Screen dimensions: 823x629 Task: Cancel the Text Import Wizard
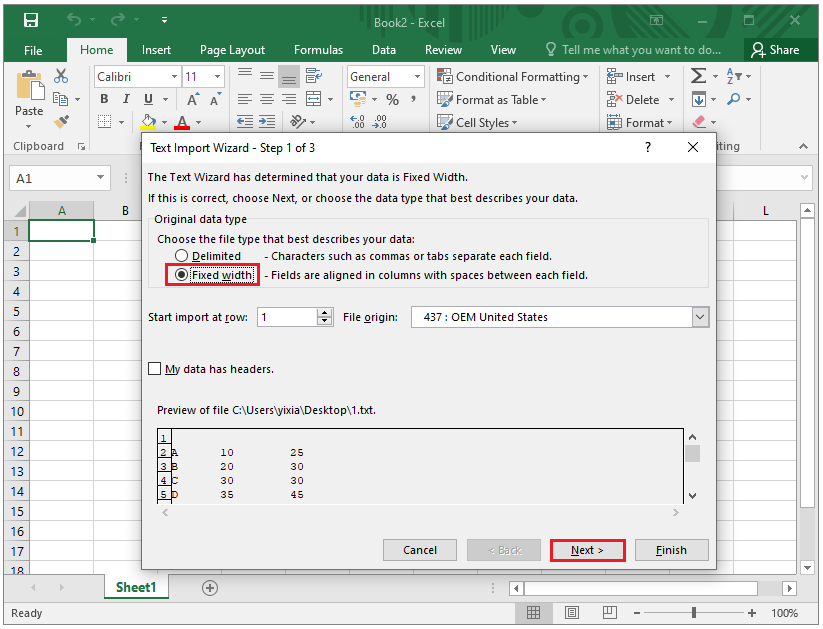[419, 549]
